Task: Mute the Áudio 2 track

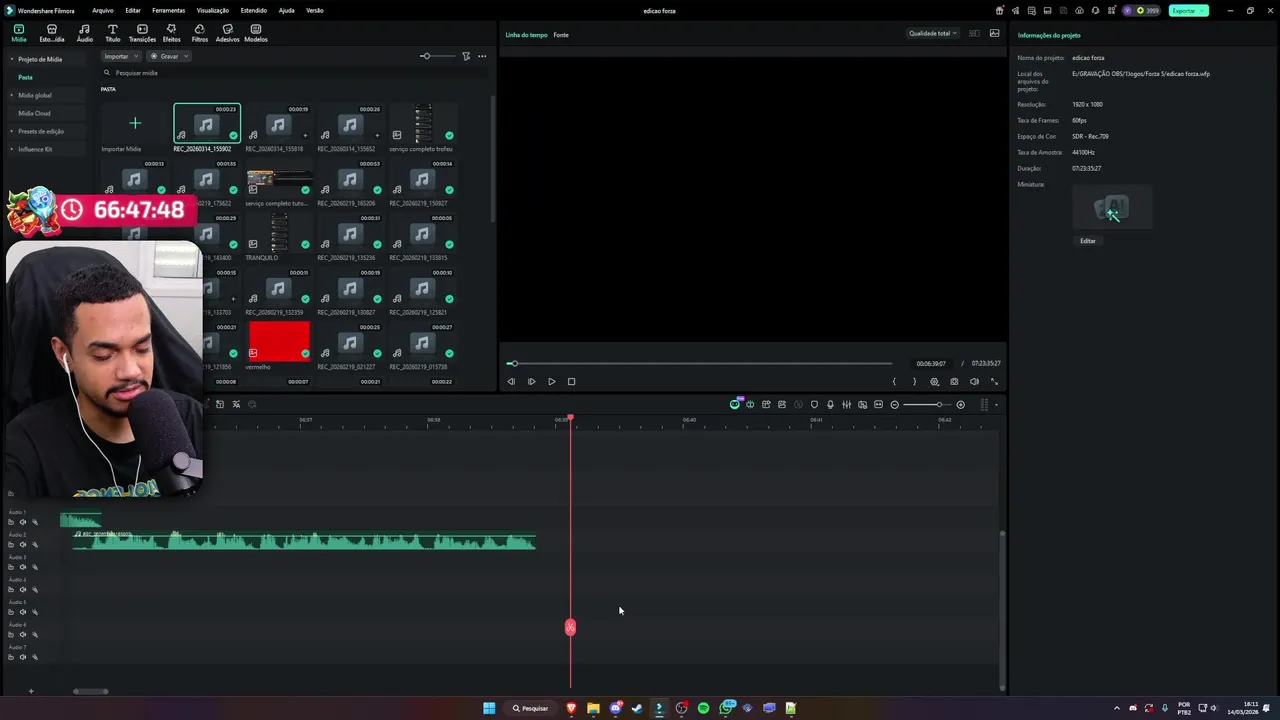Action: click(x=22, y=545)
